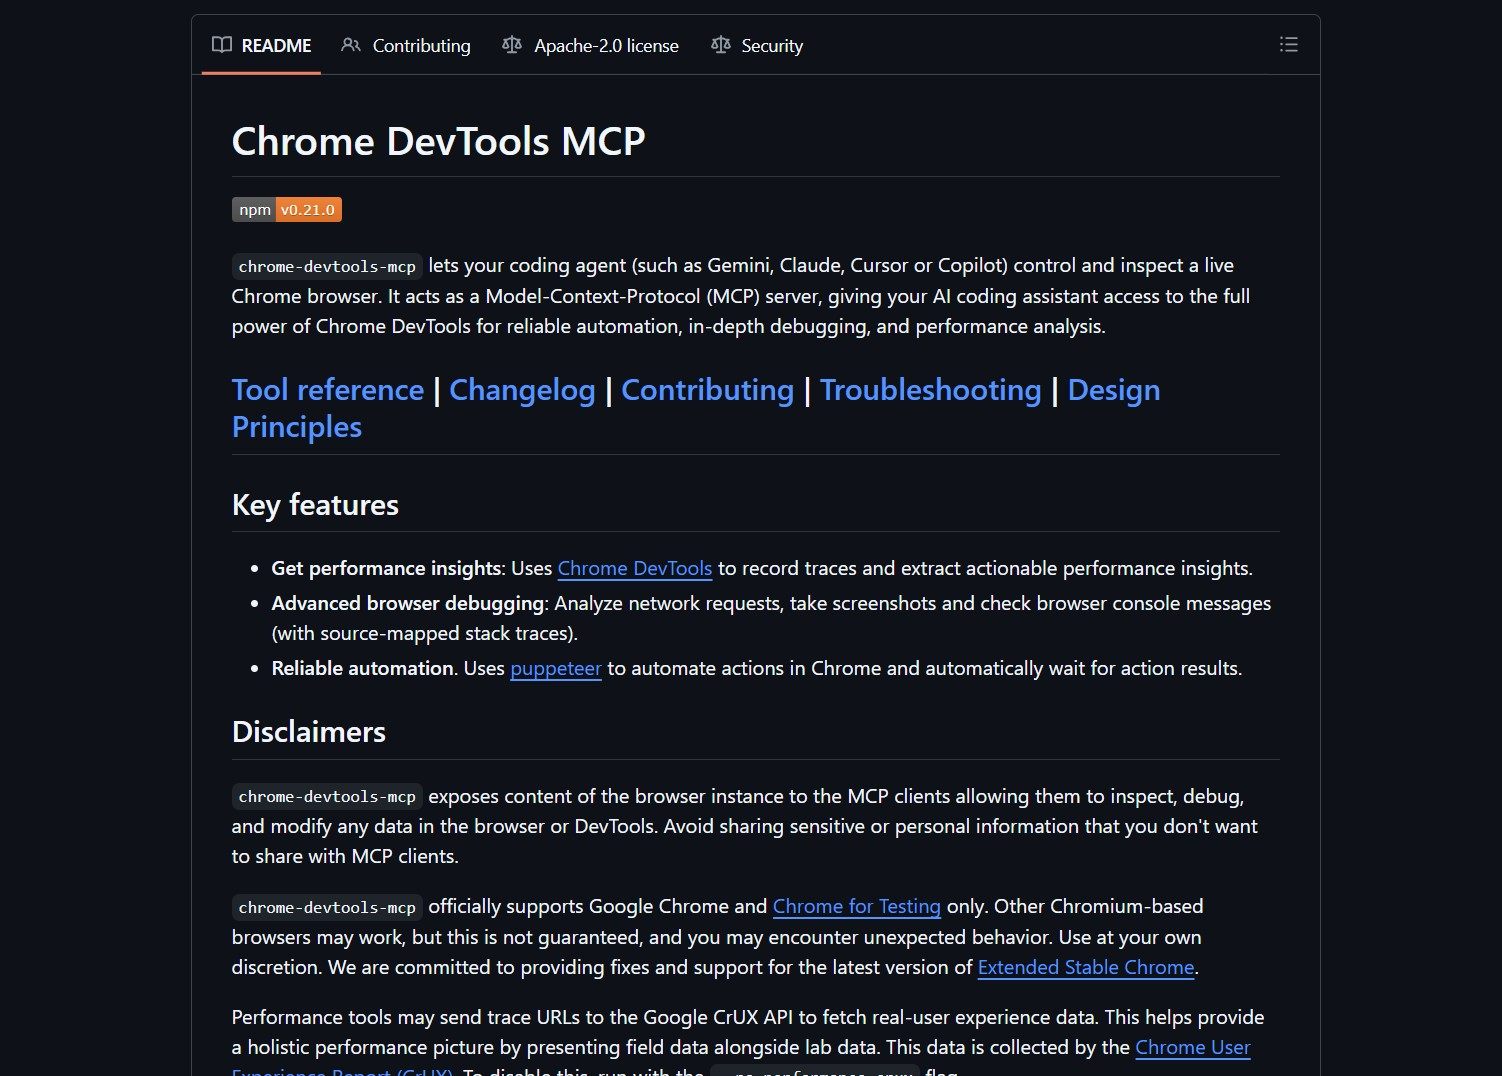Viewport: 1502px width, 1076px height.
Task: Click chrome-devtools-mcp code before 'lets your coding agent'
Action: [327, 266]
